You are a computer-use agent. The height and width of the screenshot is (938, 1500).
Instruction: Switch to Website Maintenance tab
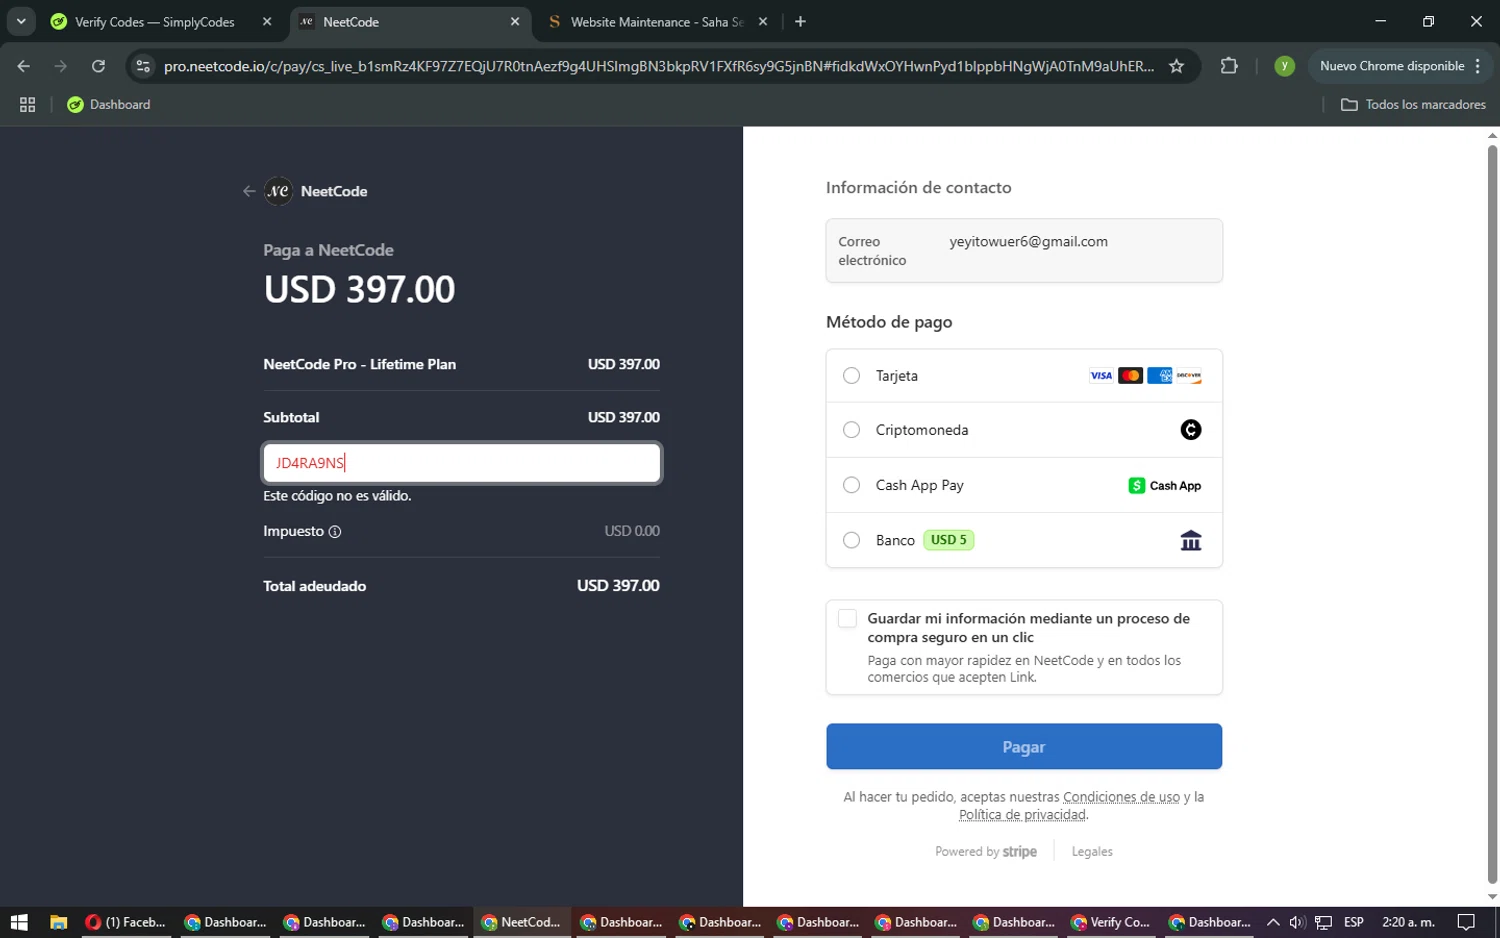(657, 22)
